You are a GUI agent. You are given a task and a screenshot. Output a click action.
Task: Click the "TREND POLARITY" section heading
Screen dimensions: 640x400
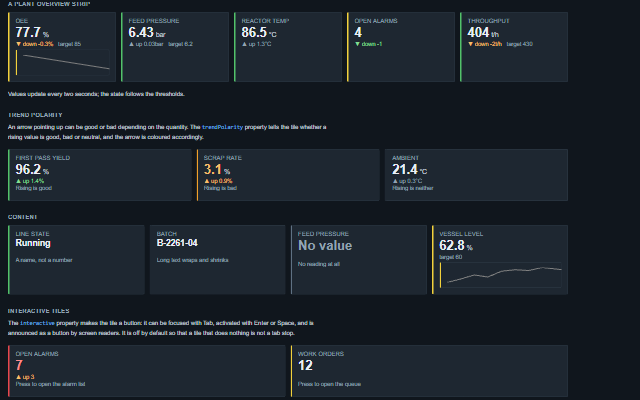[35, 115]
